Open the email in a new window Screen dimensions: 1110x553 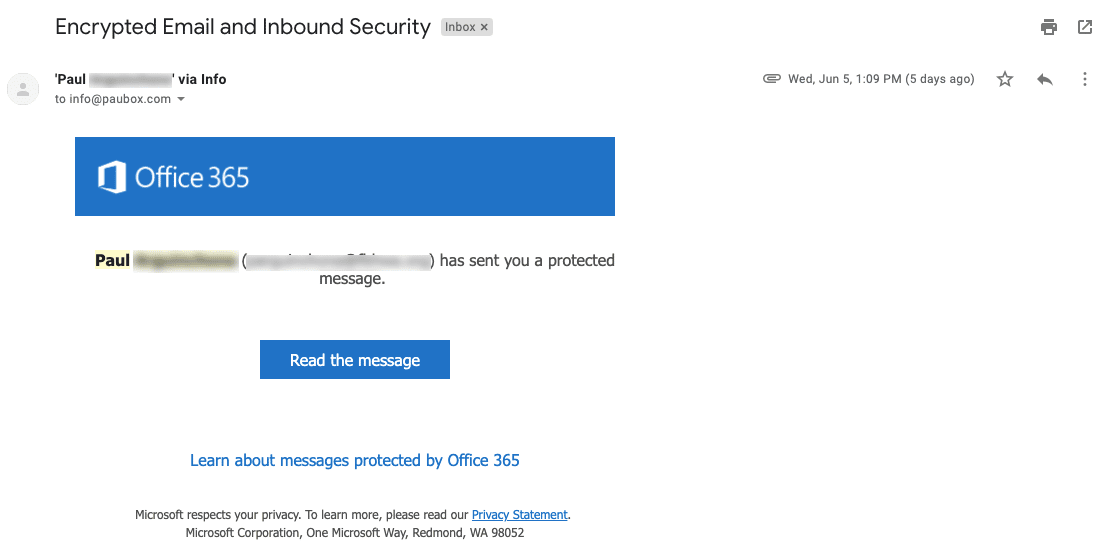coord(1085,27)
